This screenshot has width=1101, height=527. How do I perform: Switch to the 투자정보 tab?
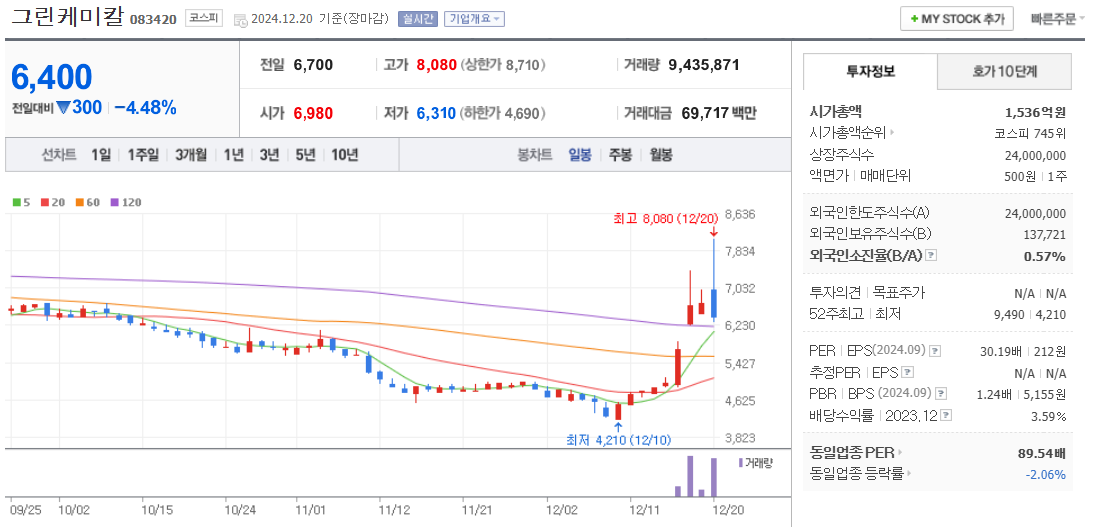(x=870, y=72)
